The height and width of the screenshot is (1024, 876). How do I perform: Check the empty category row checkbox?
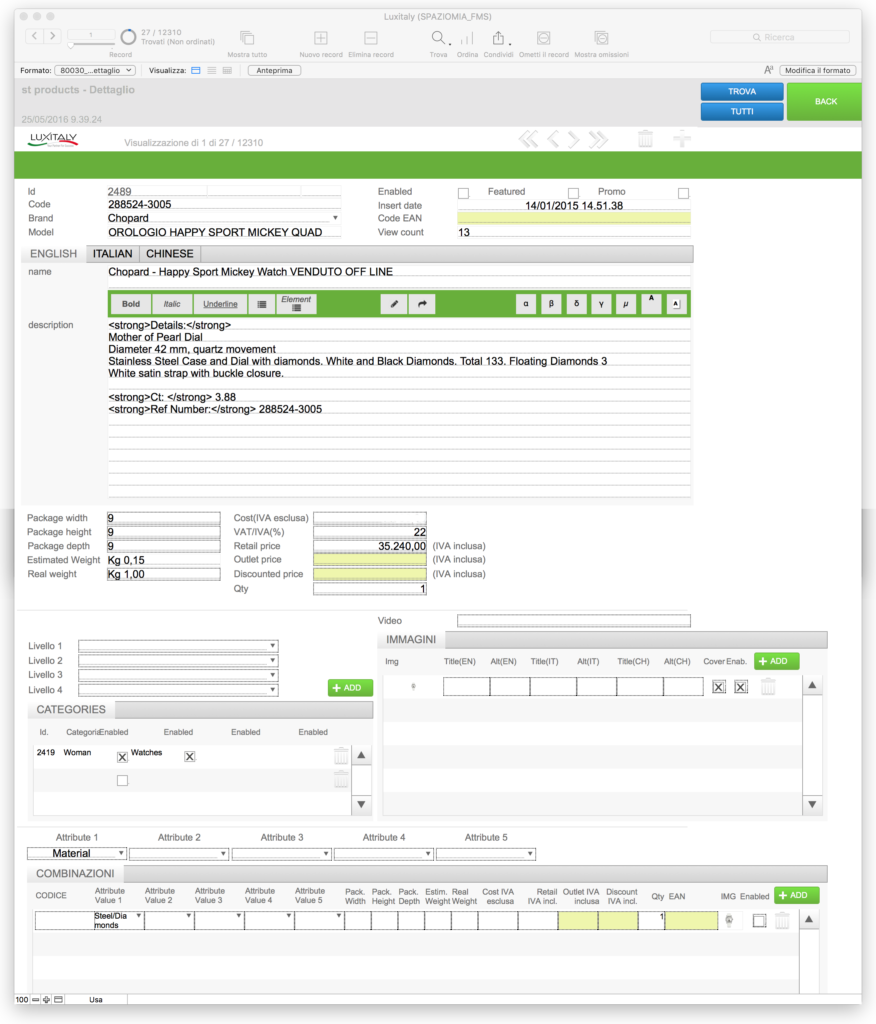122,780
